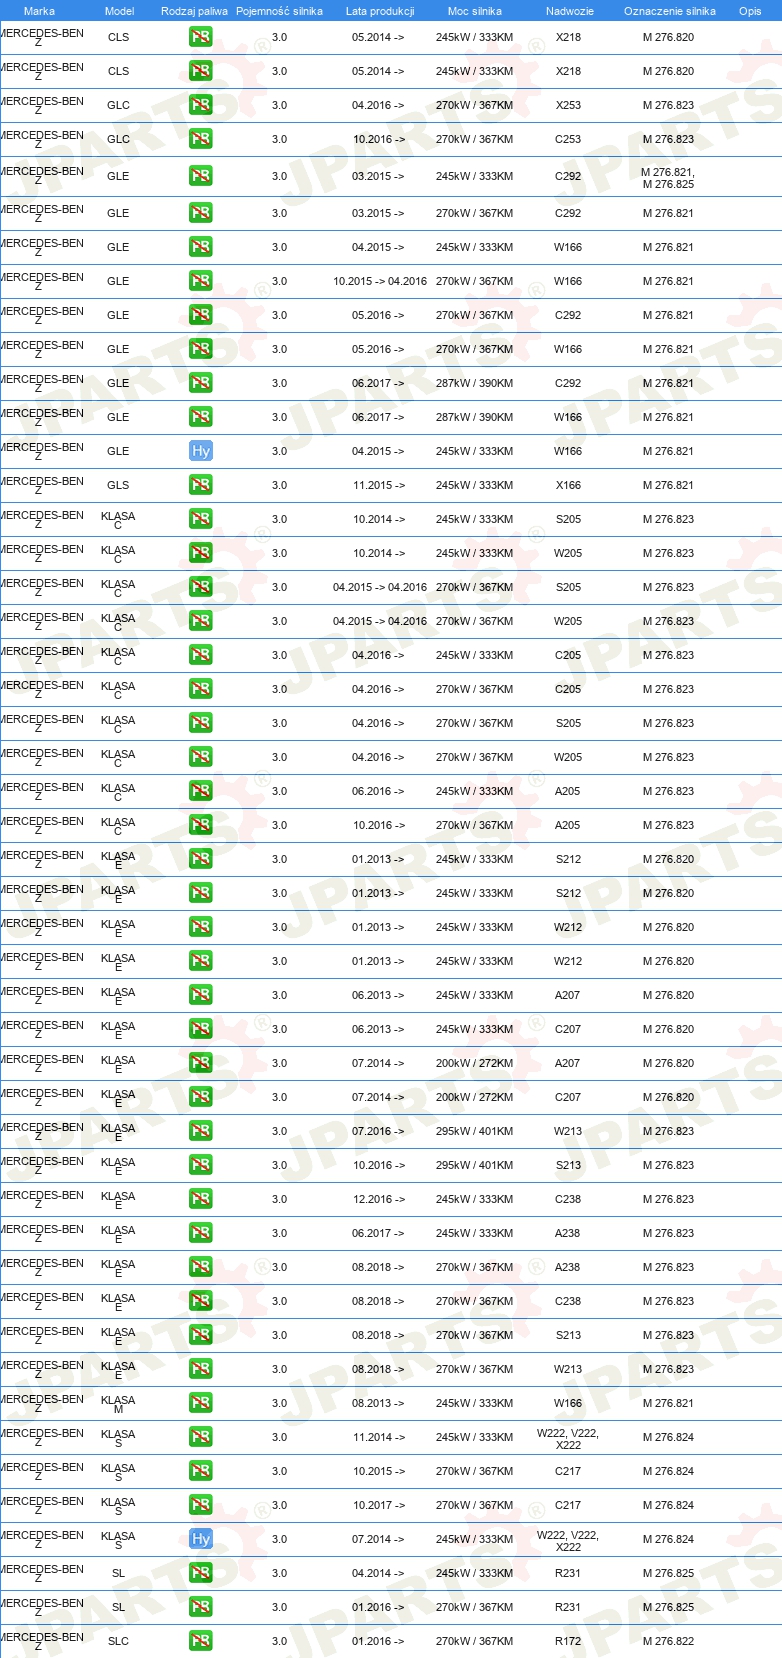782x1658 pixels.
Task: Click the petrol icon in the KLASA S C217 10.2017 row
Action: 201,1505
